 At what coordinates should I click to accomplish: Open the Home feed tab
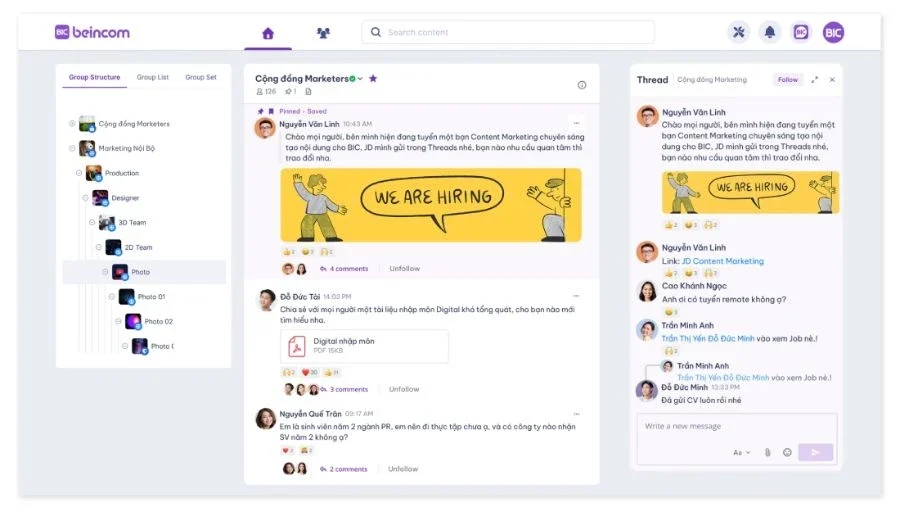click(268, 33)
